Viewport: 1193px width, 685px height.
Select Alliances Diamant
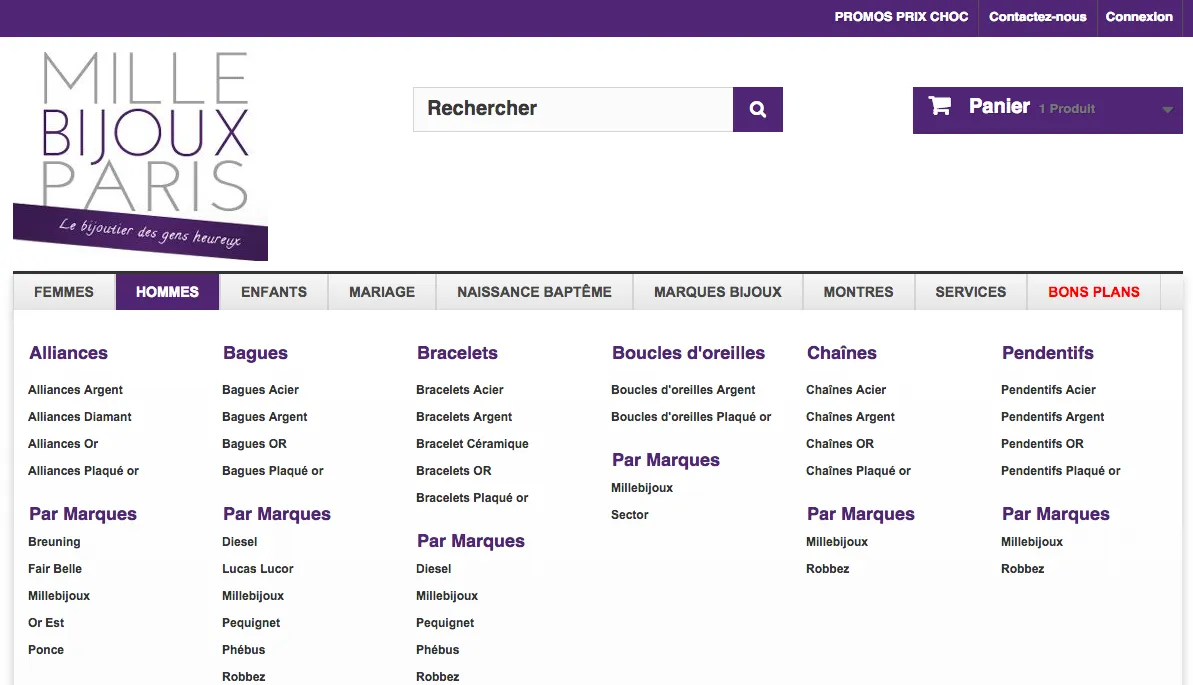tap(80, 417)
